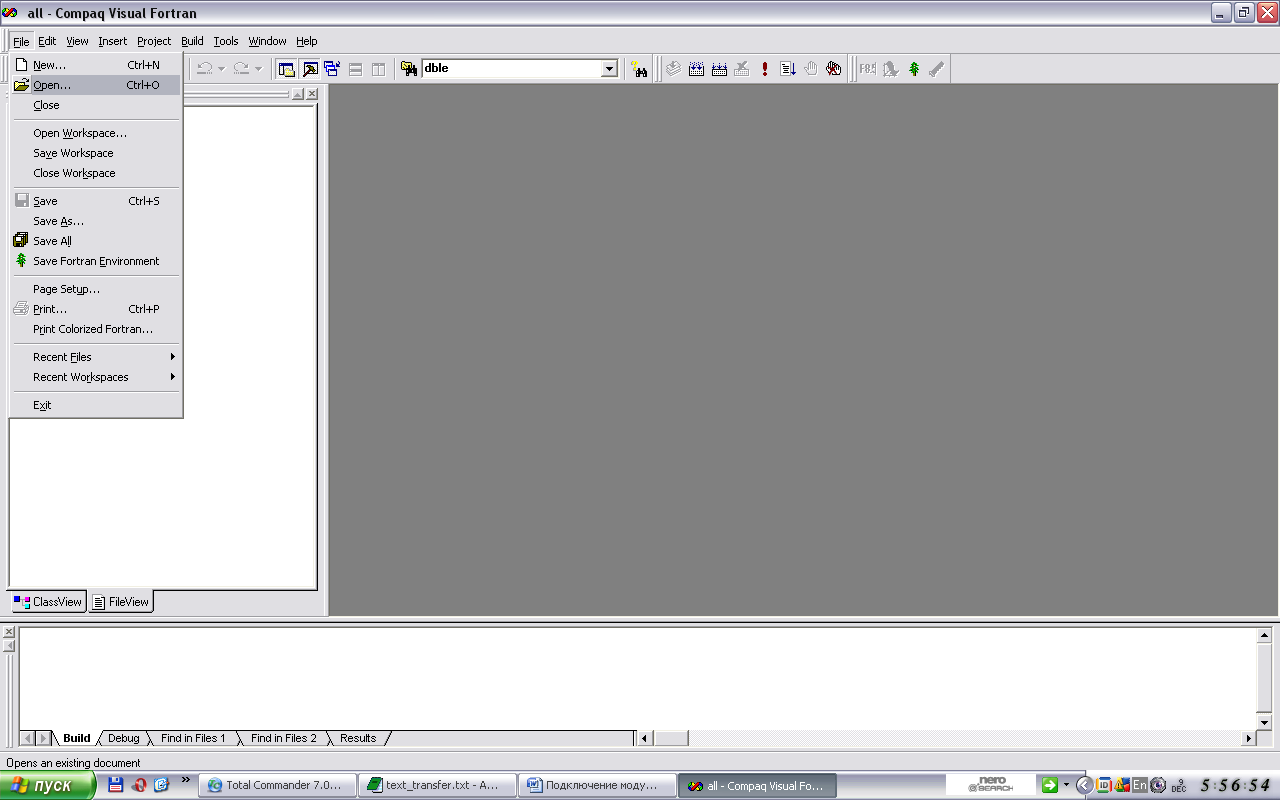Open the Window menu

coord(267,41)
